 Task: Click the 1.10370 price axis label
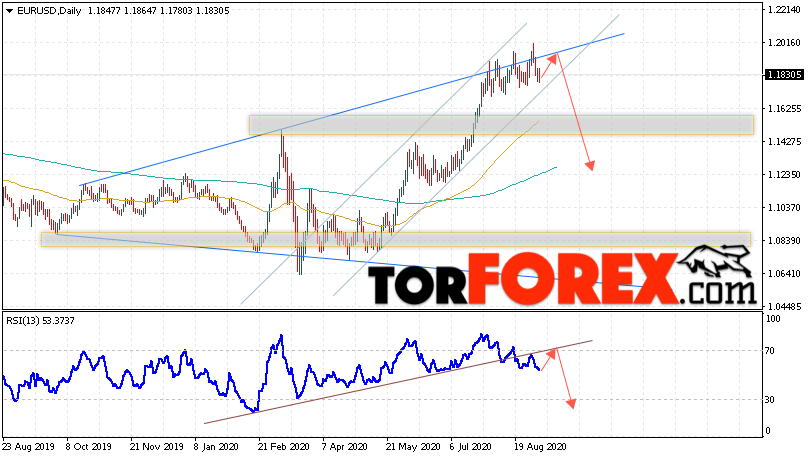coord(784,208)
